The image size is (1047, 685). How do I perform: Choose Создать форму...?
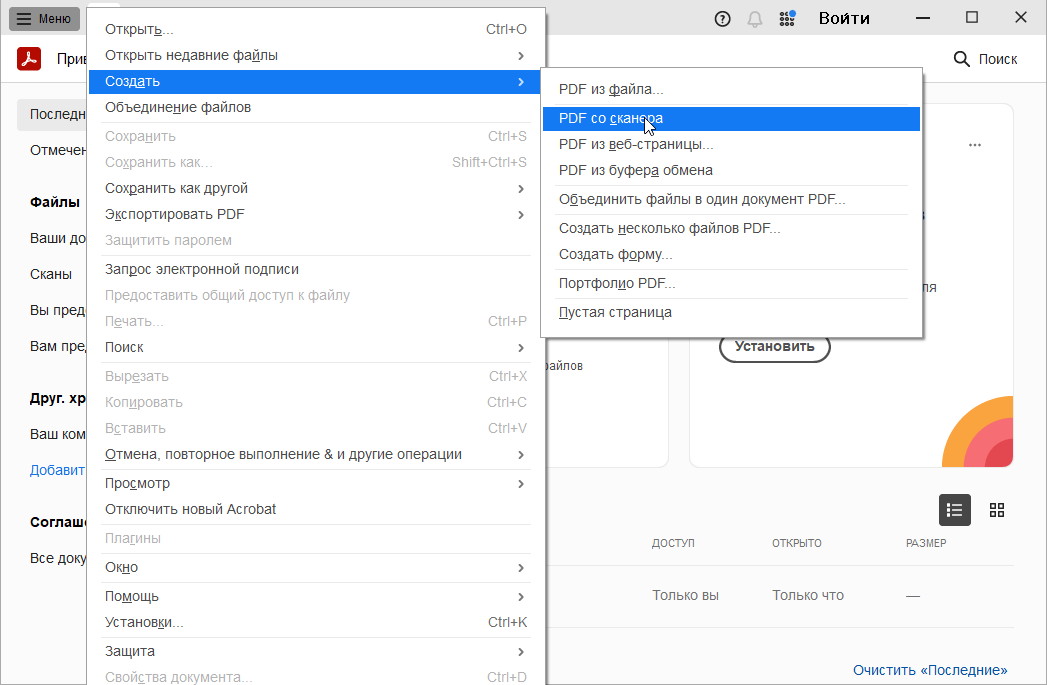pyautogui.click(x=731, y=255)
